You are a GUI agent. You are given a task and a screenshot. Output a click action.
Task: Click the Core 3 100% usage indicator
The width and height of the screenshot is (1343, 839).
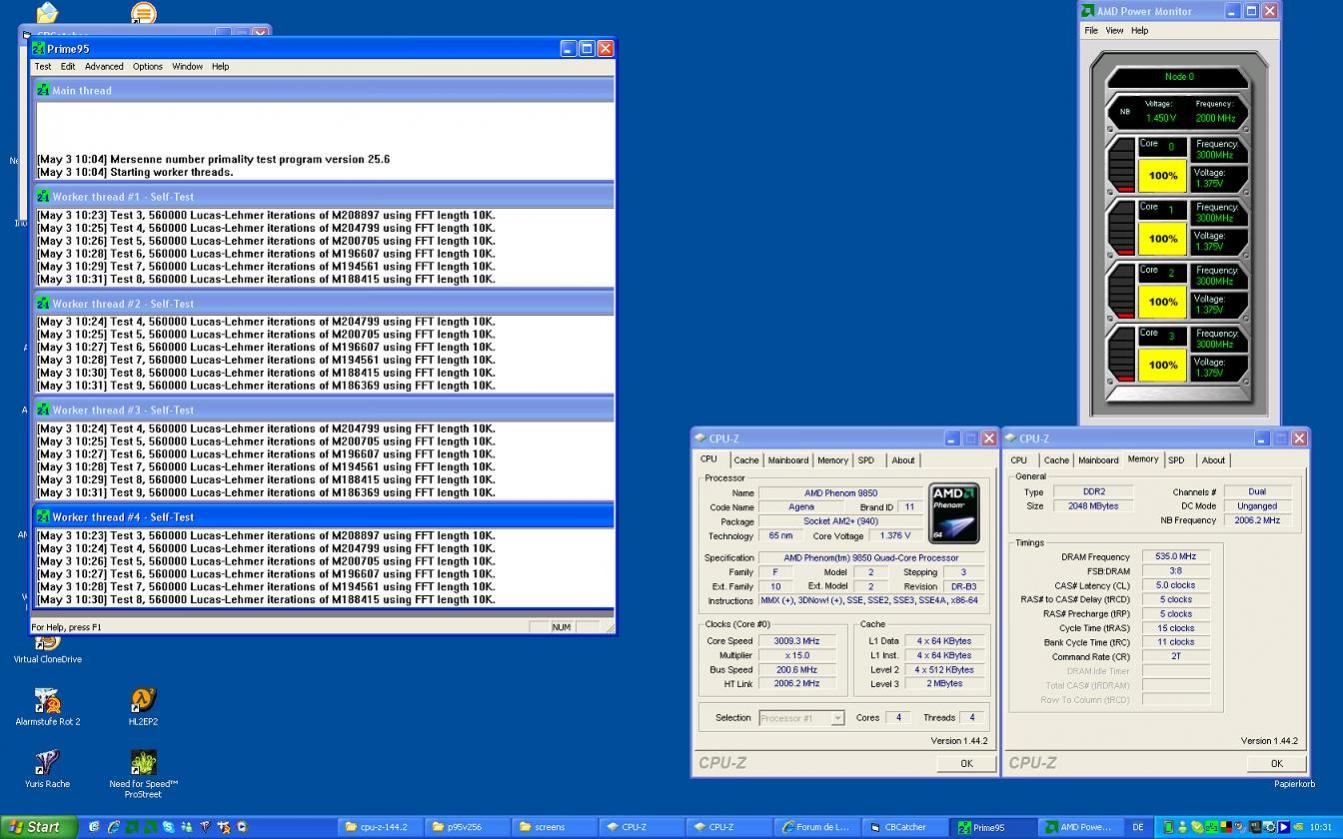coord(1162,365)
